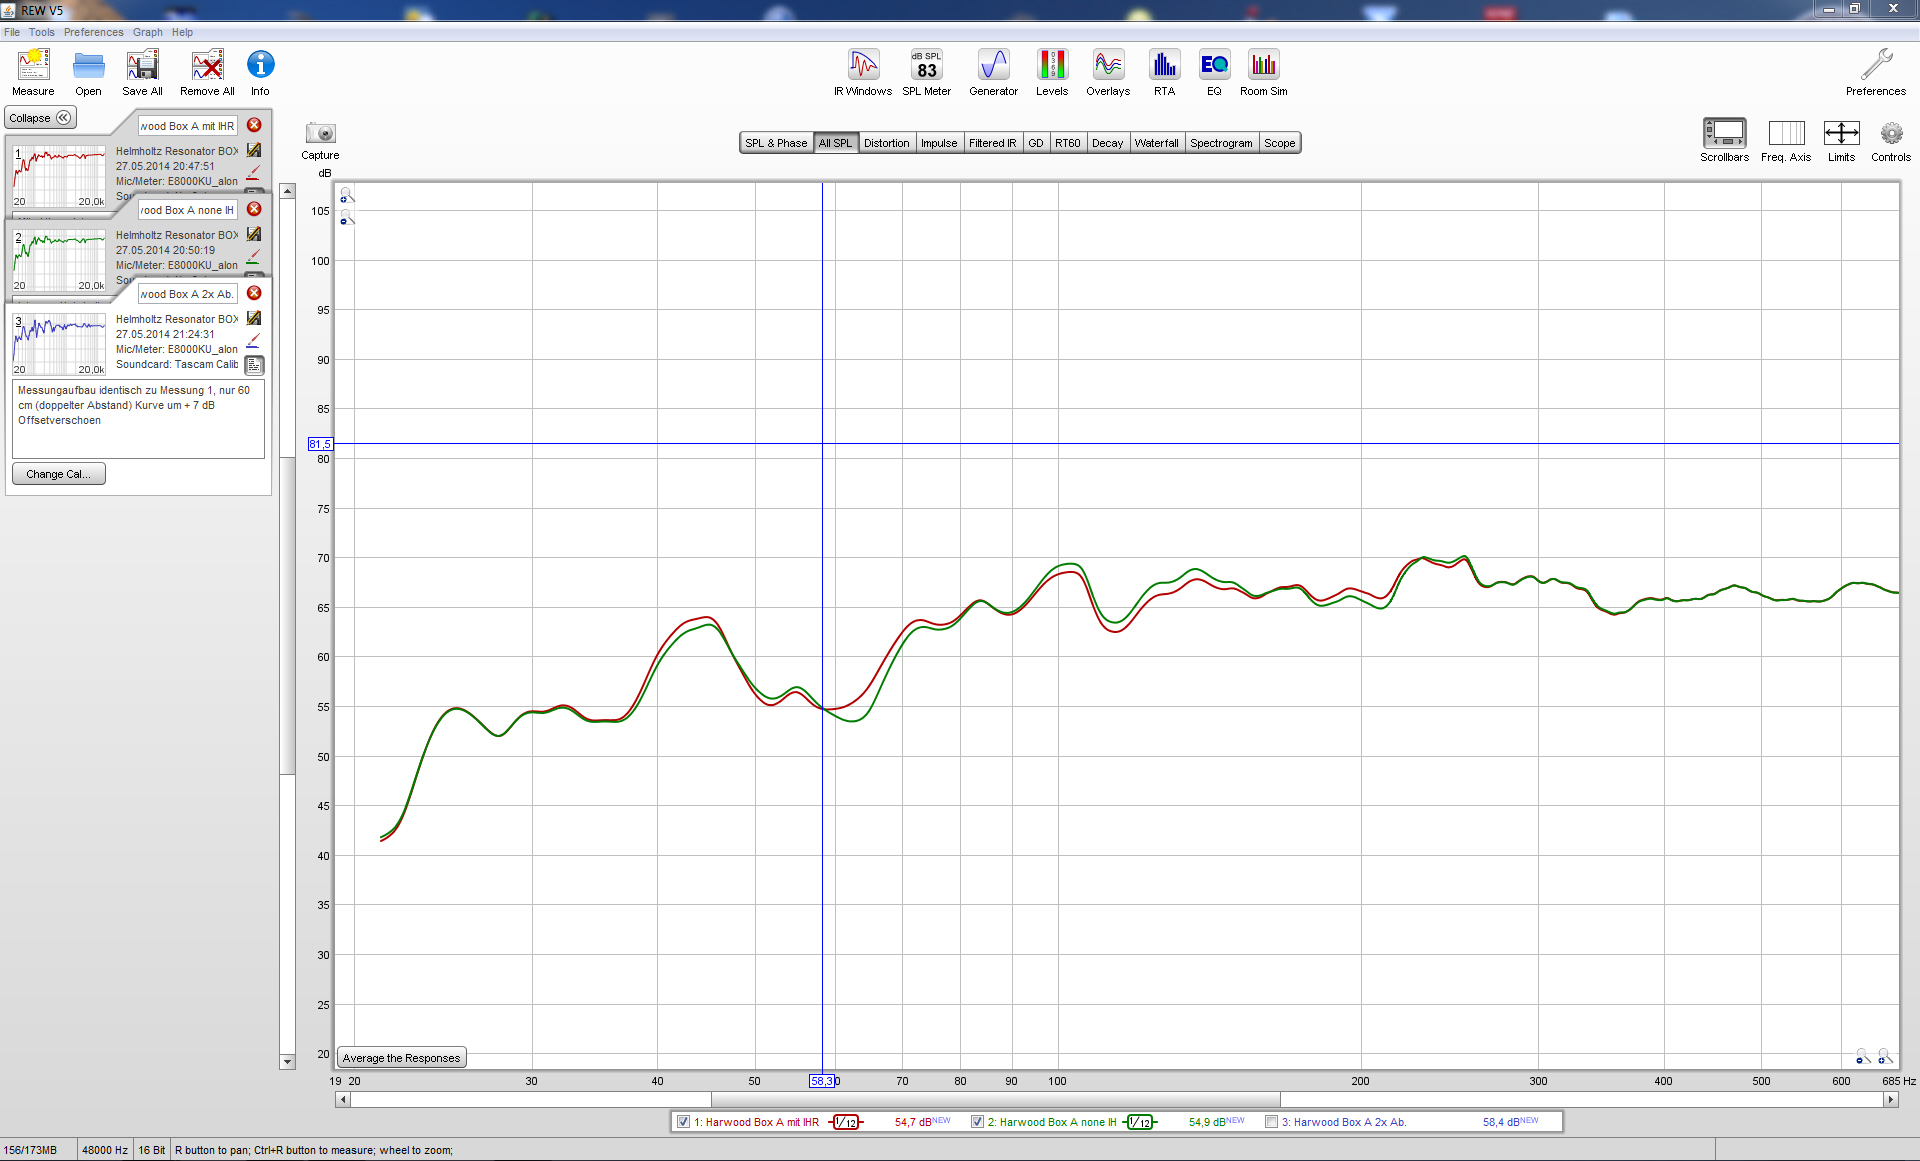Open graph Controls gear
The width and height of the screenshot is (1920, 1161).
(x=1891, y=140)
